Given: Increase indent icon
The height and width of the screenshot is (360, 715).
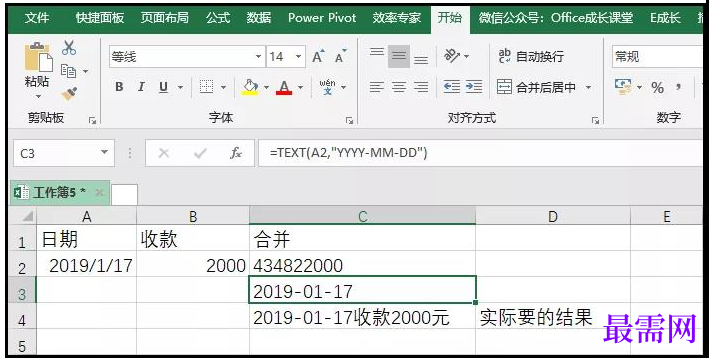Looking at the screenshot, I should pos(474,87).
